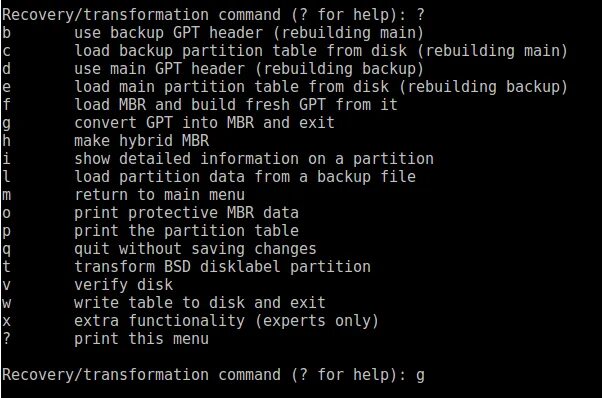The width and height of the screenshot is (602, 398).
Task: Click the top Recovery/transformation command prompt line
Action: point(213,15)
